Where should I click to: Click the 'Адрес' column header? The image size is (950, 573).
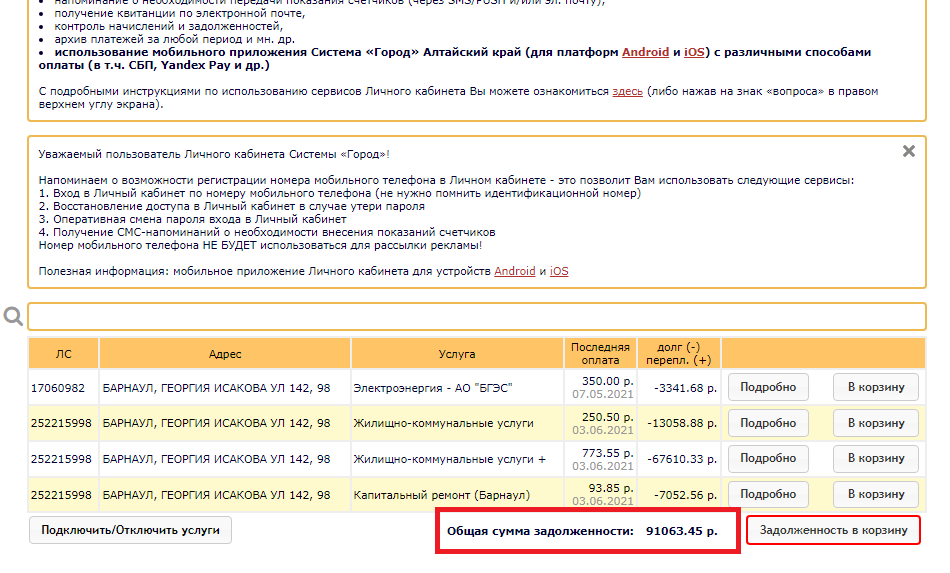click(x=225, y=354)
